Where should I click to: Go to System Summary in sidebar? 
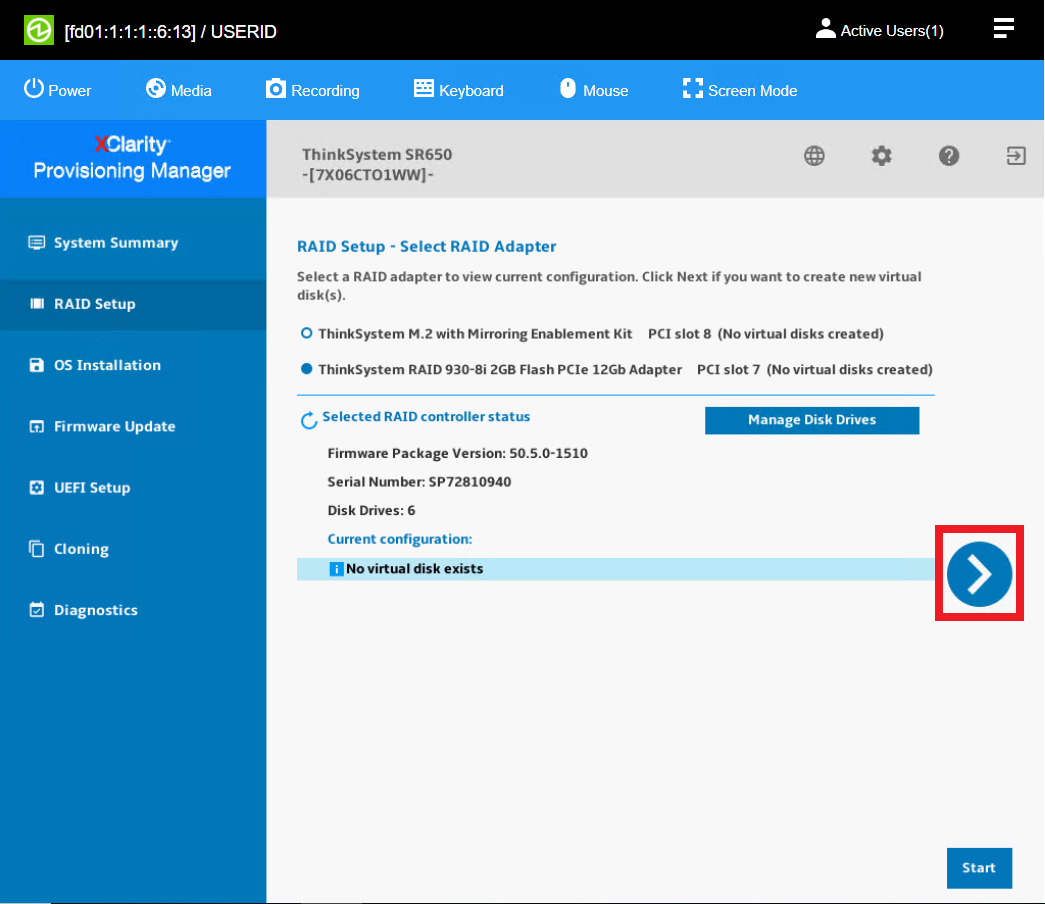coord(115,243)
